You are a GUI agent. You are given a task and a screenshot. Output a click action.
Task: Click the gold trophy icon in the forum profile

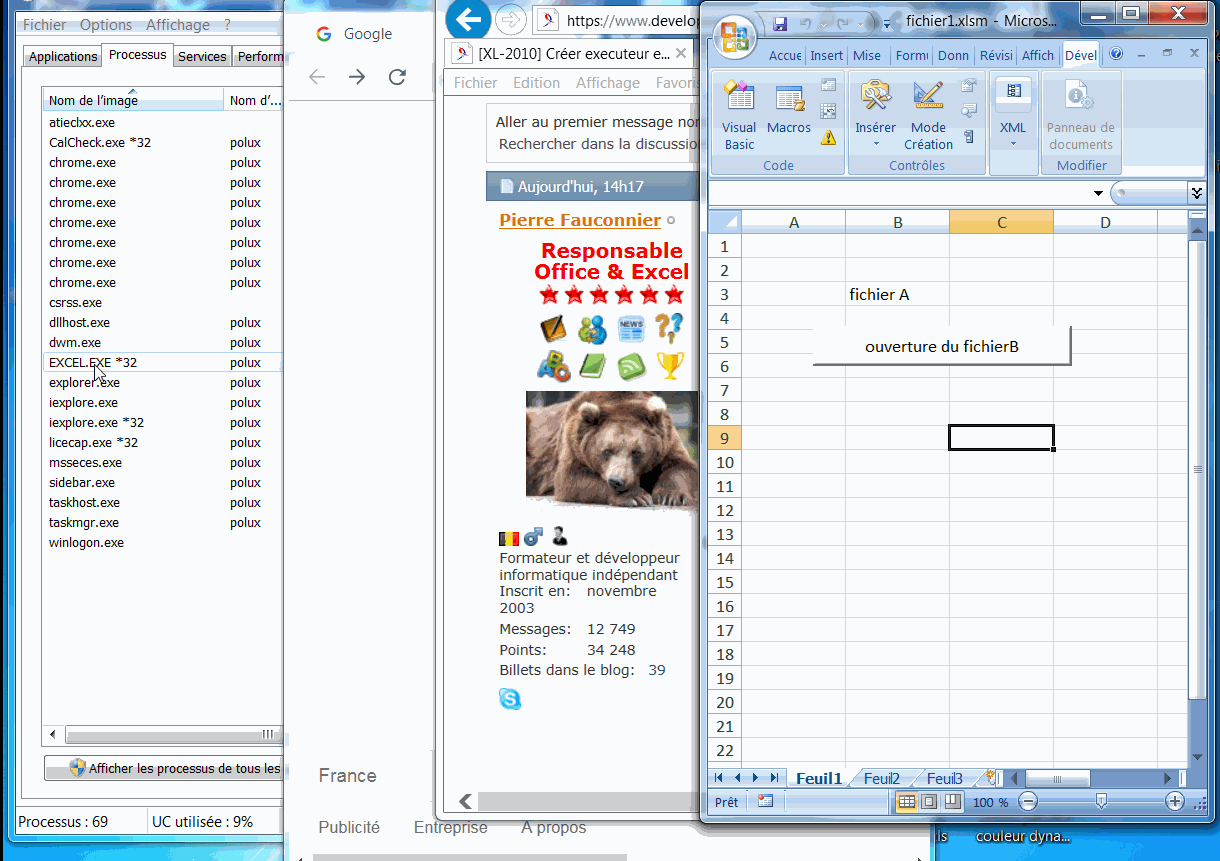coord(670,366)
